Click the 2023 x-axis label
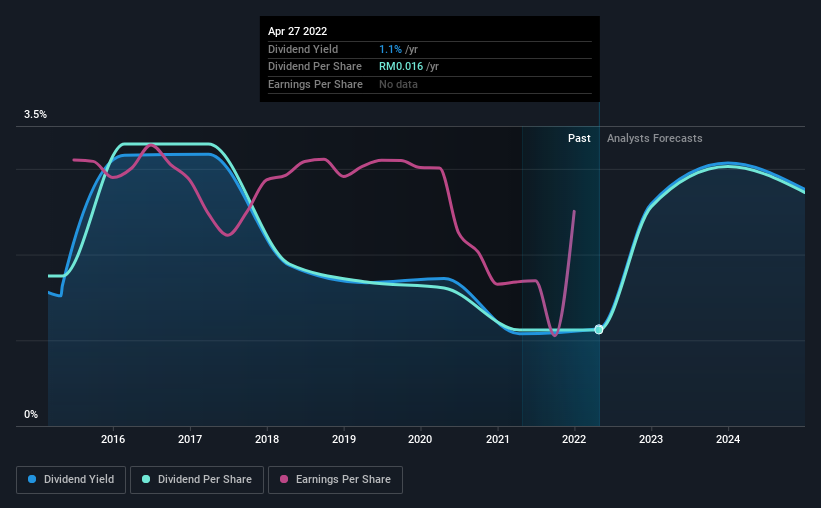 pos(651,439)
